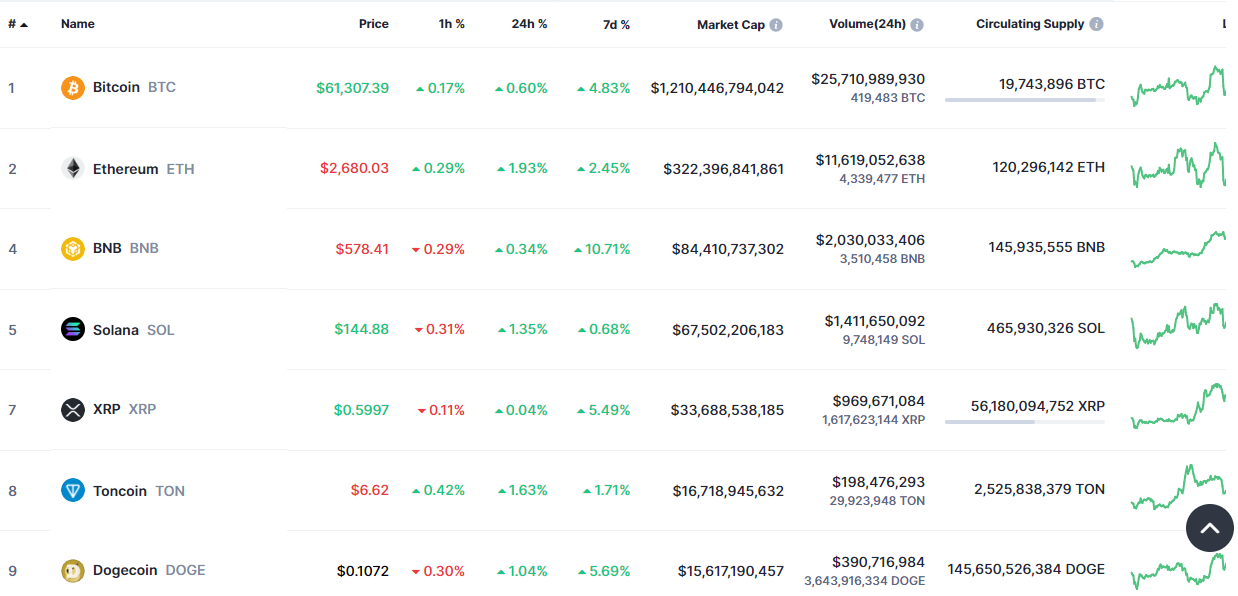Click the Bitcoin logo icon

coord(73,88)
